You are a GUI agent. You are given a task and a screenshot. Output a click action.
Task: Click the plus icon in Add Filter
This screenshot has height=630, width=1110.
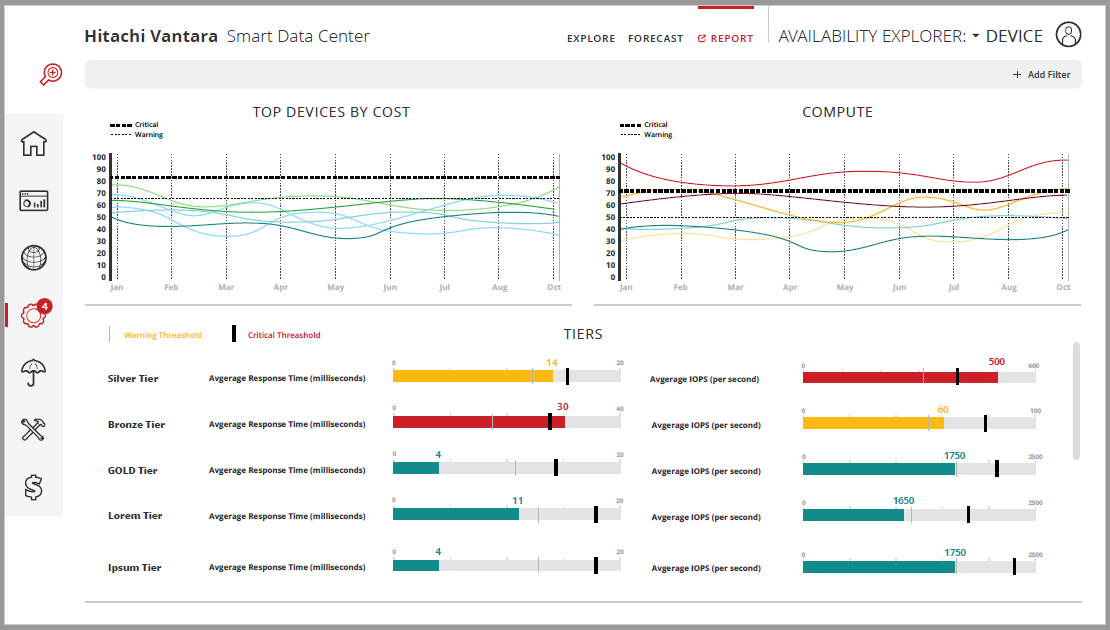point(1017,74)
